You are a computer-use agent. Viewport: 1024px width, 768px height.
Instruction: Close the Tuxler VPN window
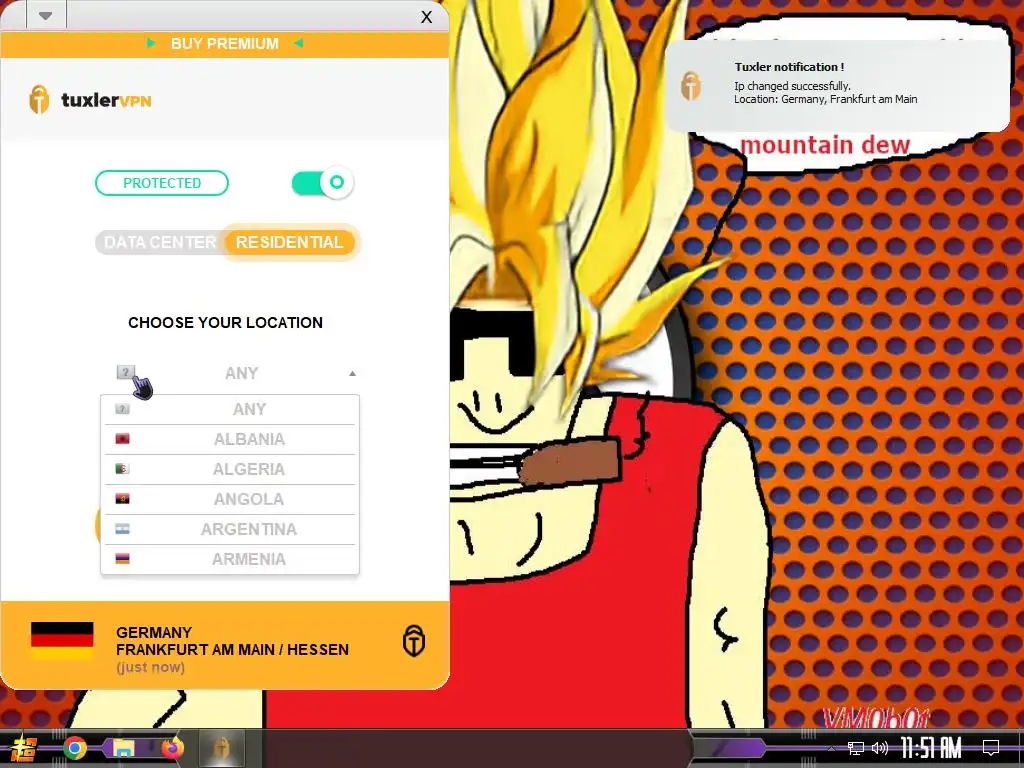(426, 17)
